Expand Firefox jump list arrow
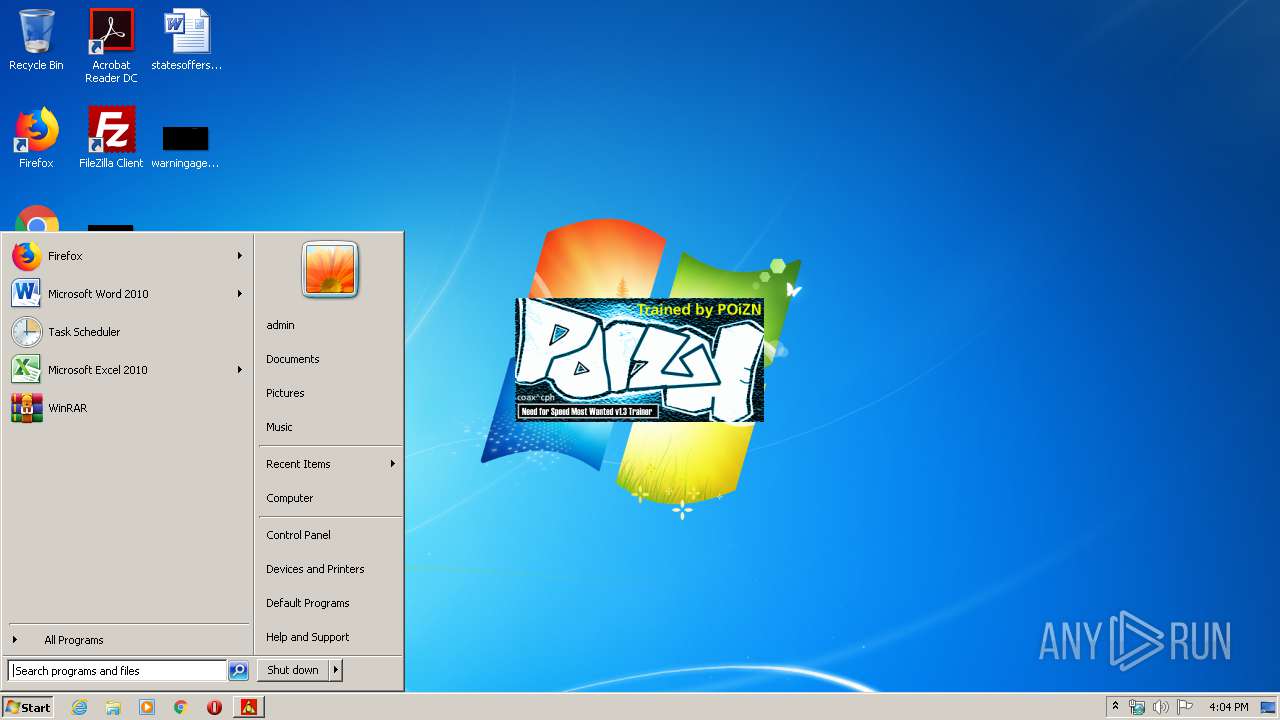This screenshot has height=720, width=1280. click(x=240, y=256)
